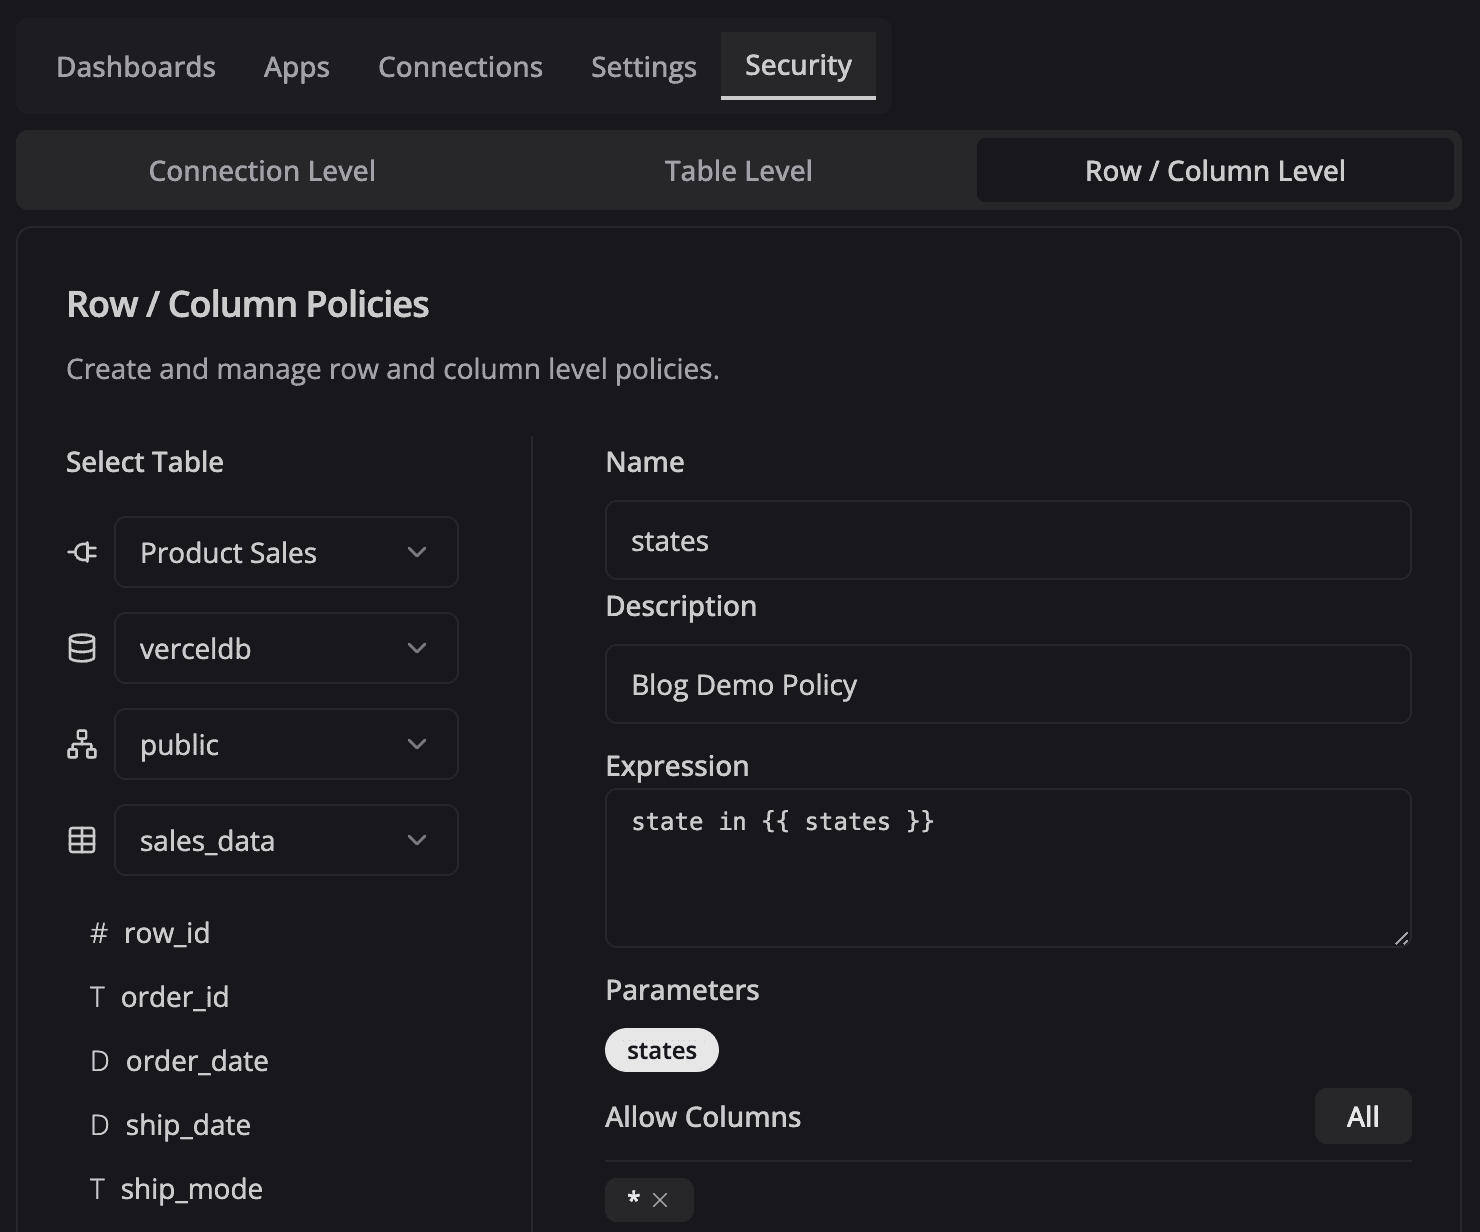Open the Product Sales connection dropdown
Viewport: 1480px width, 1232px height.
coord(286,552)
